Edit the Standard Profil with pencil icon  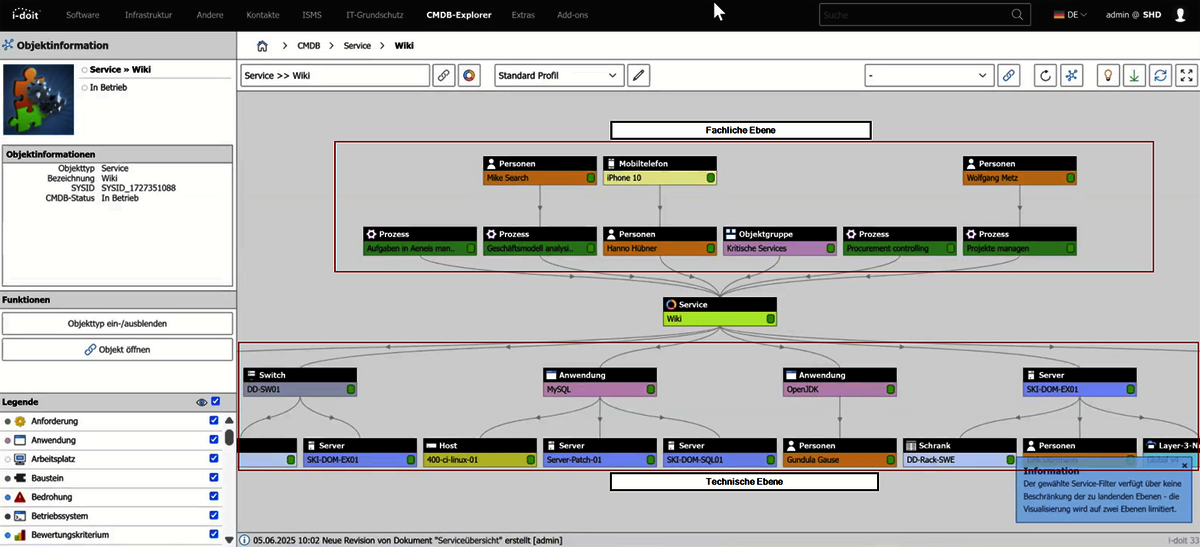[x=638, y=76]
